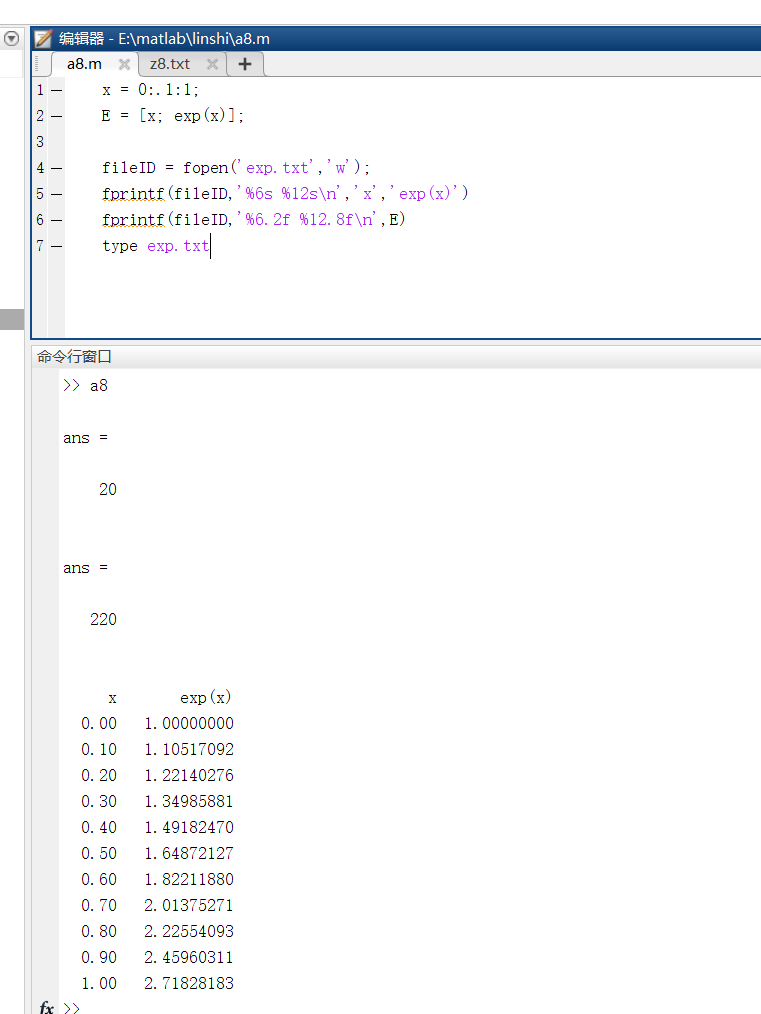Click the command window title 命令行窗口
Viewport: 761px width, 1014px height.
[74, 356]
